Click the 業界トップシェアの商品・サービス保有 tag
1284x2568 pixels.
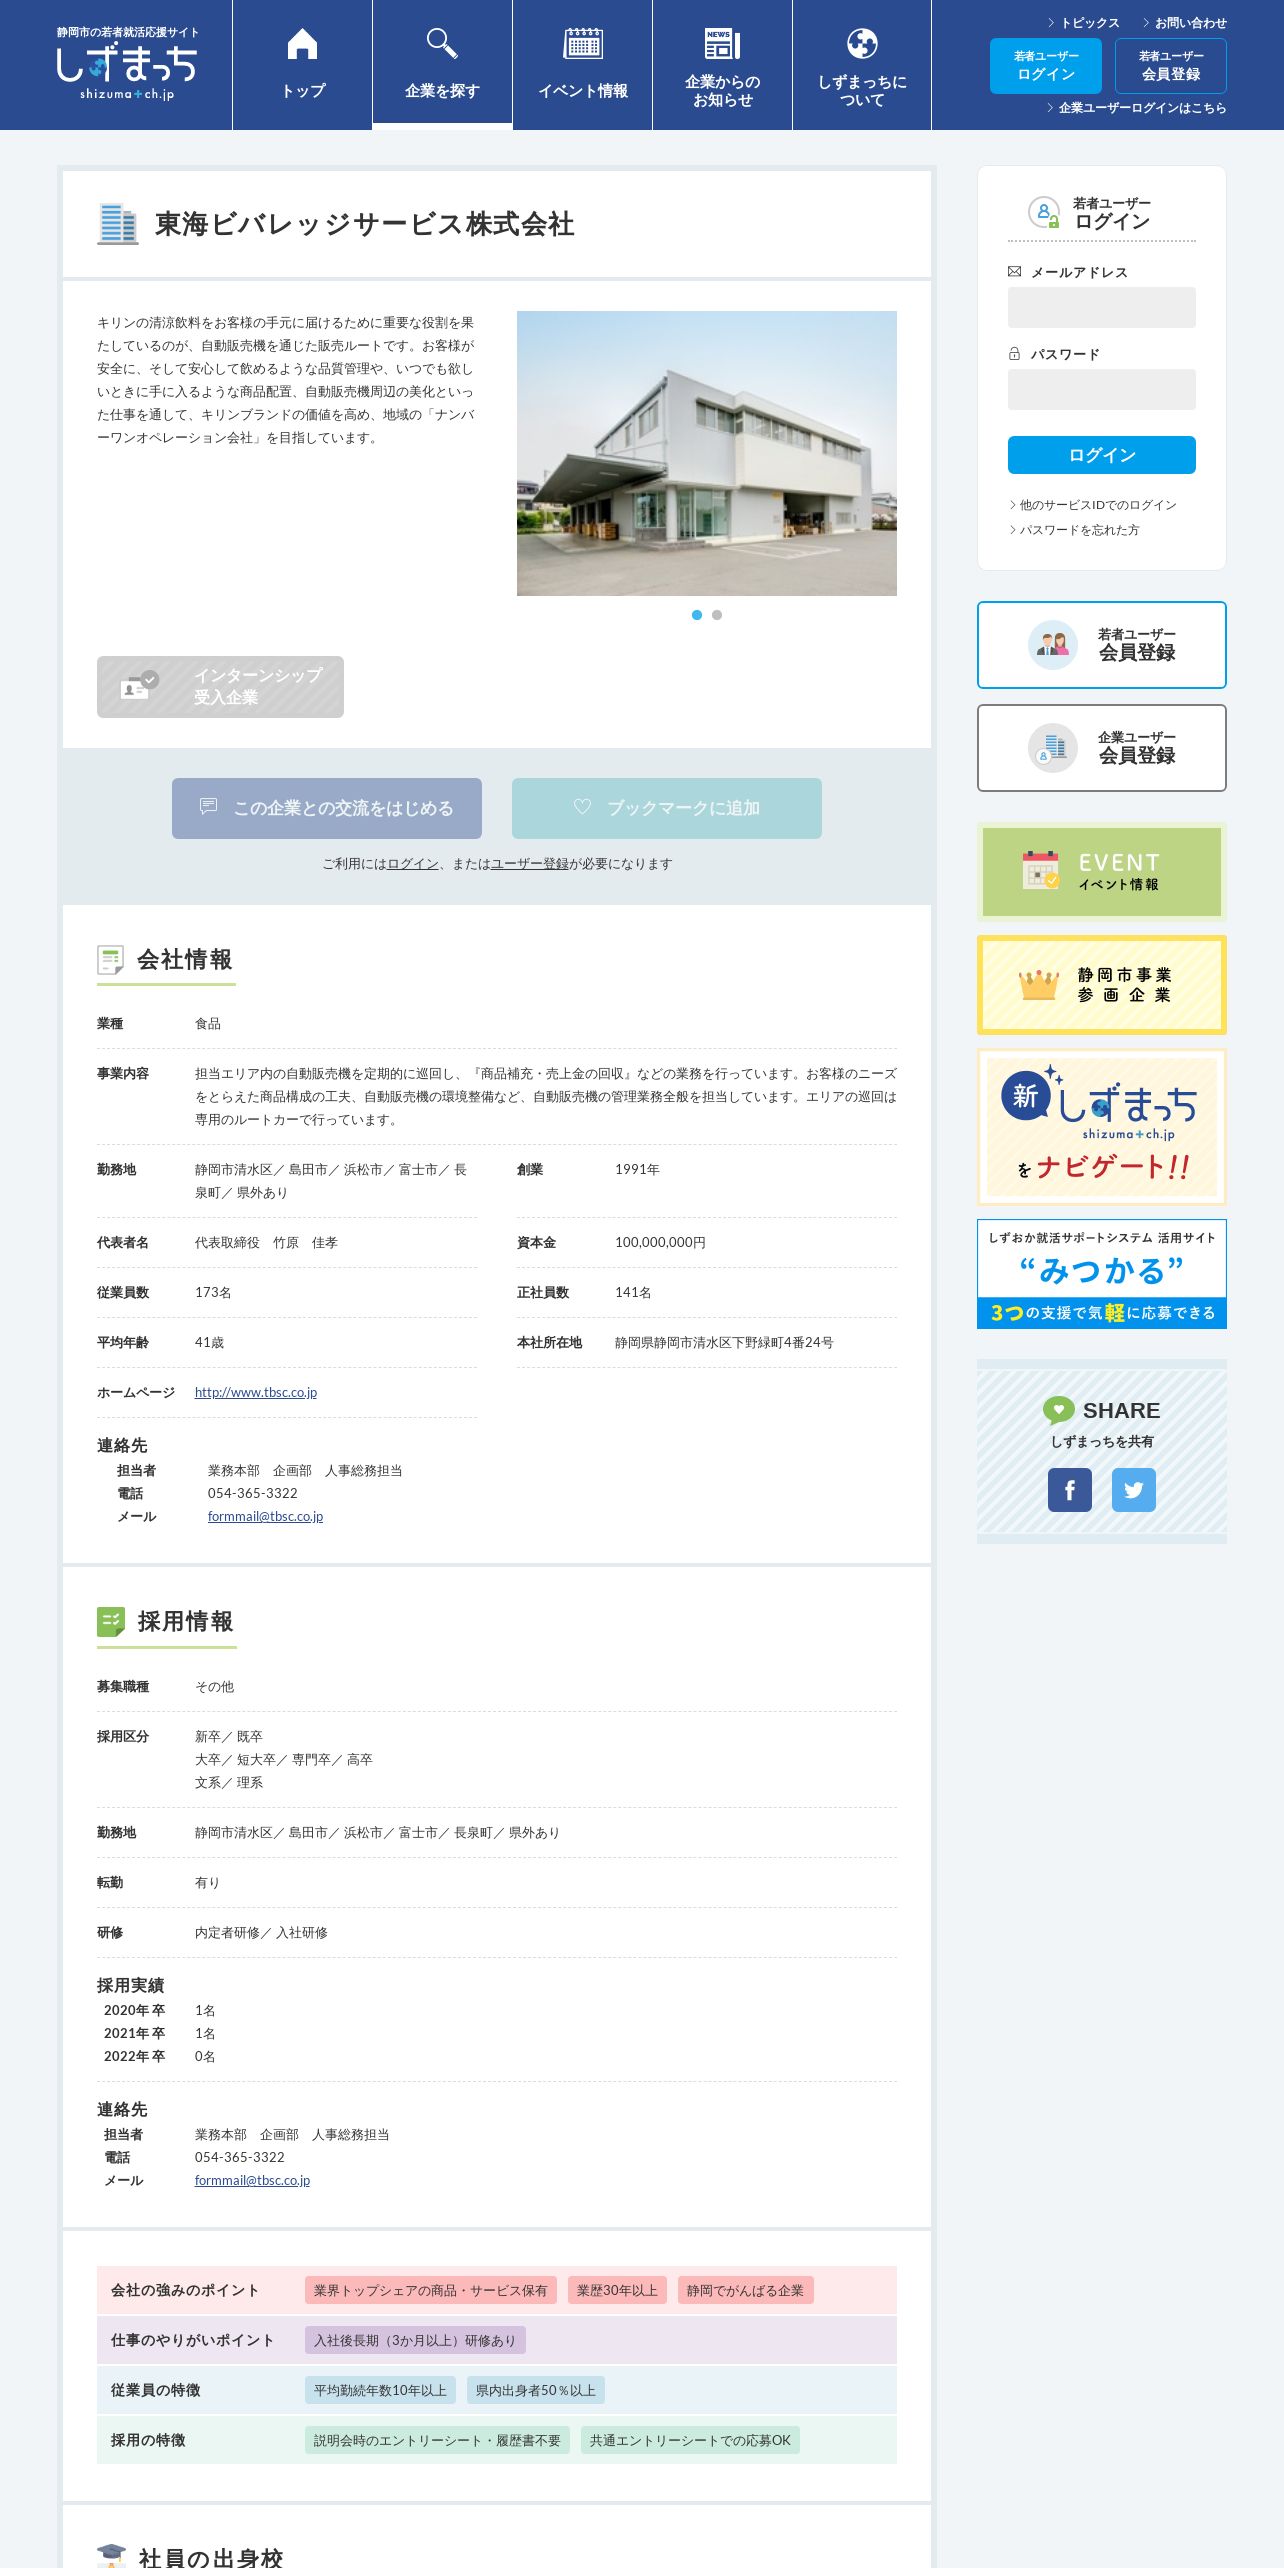pos(431,2290)
